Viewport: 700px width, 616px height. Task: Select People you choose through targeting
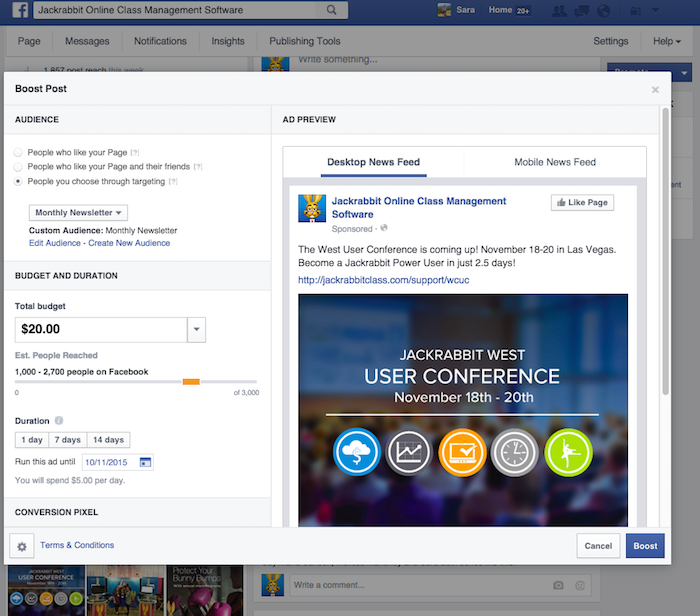pos(19,182)
